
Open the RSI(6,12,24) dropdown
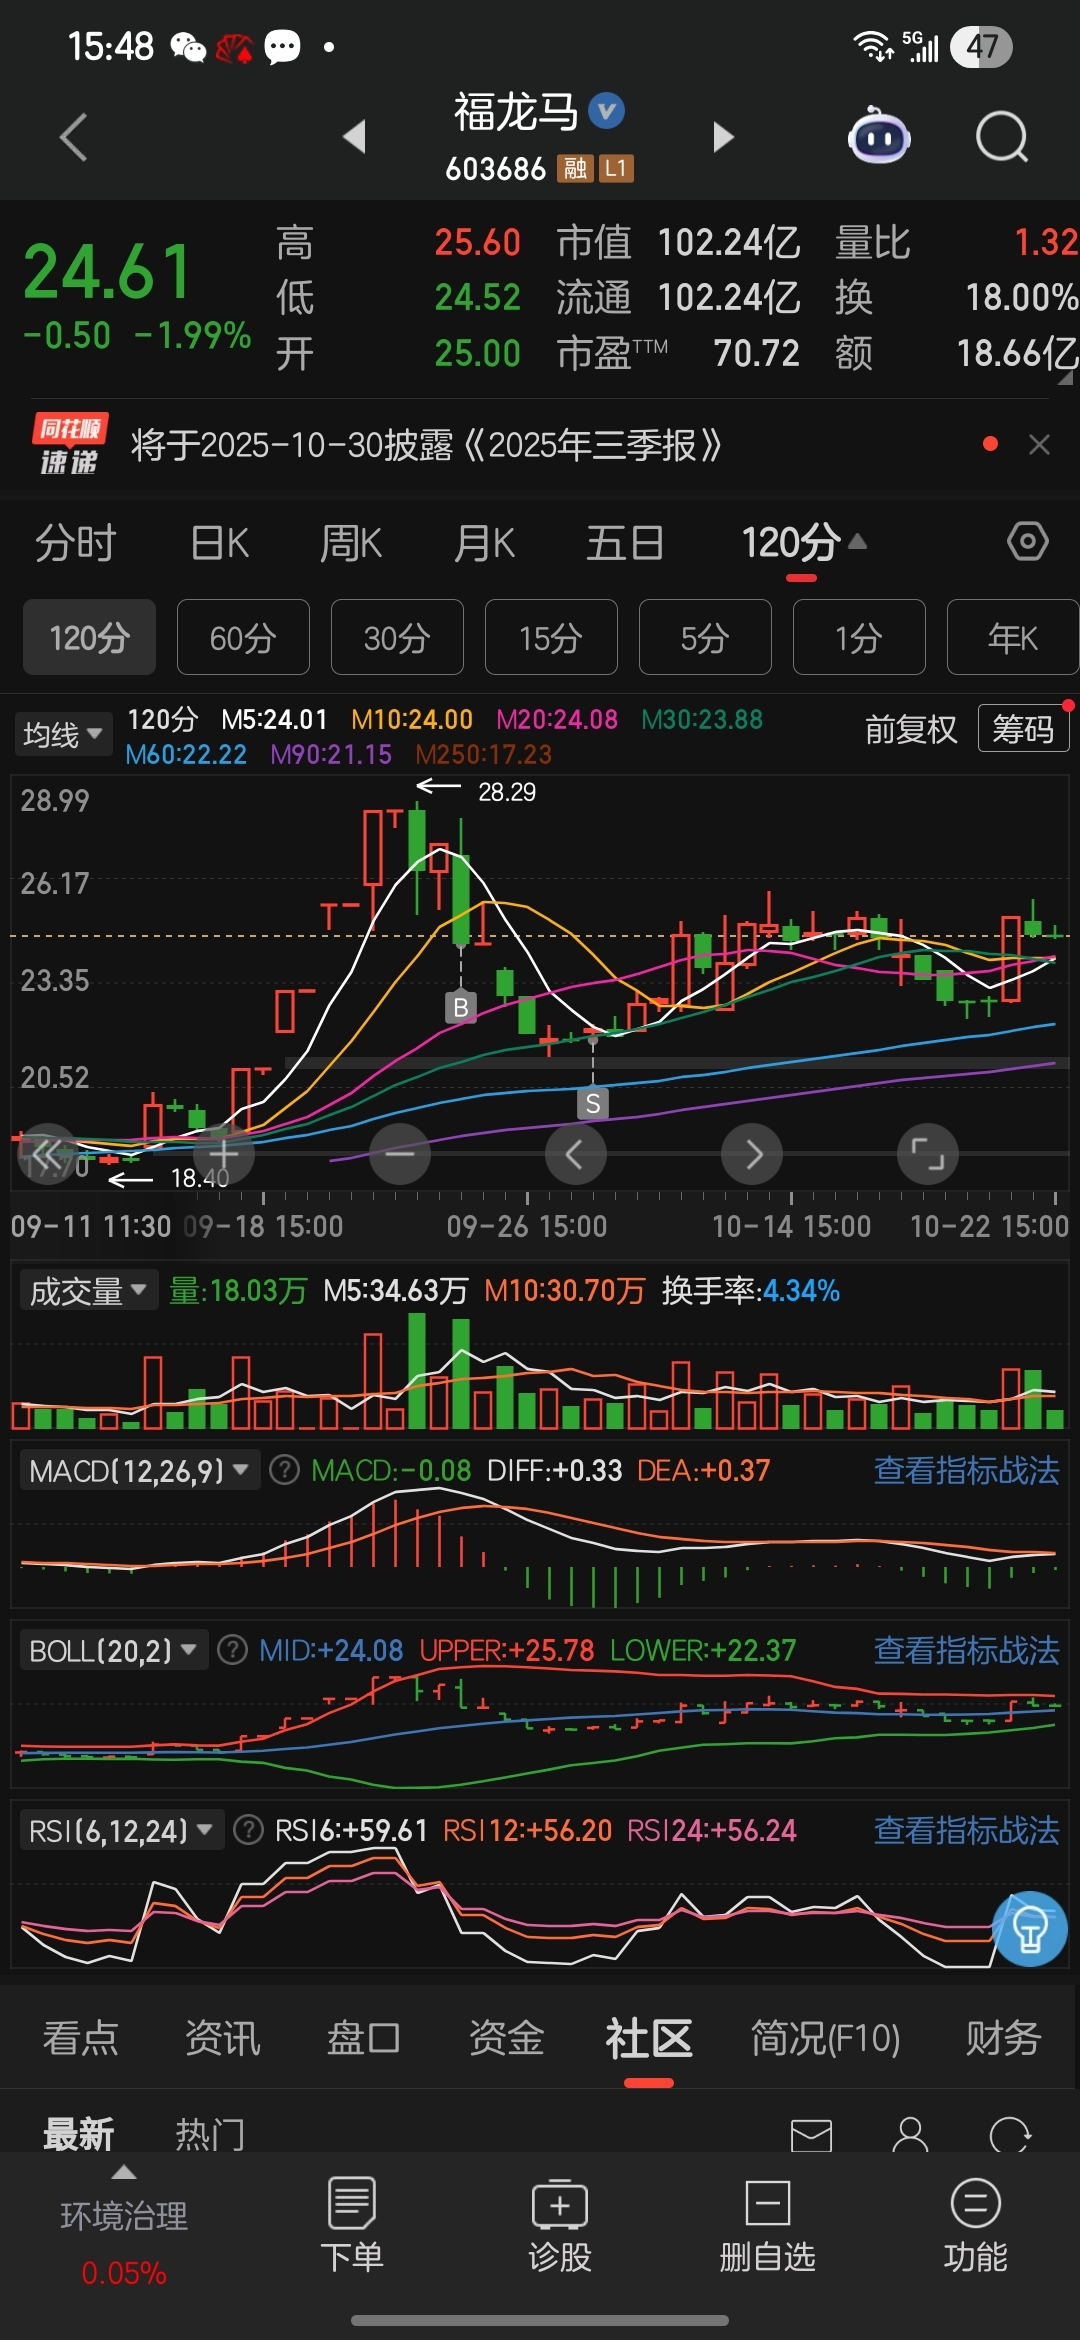point(121,1830)
